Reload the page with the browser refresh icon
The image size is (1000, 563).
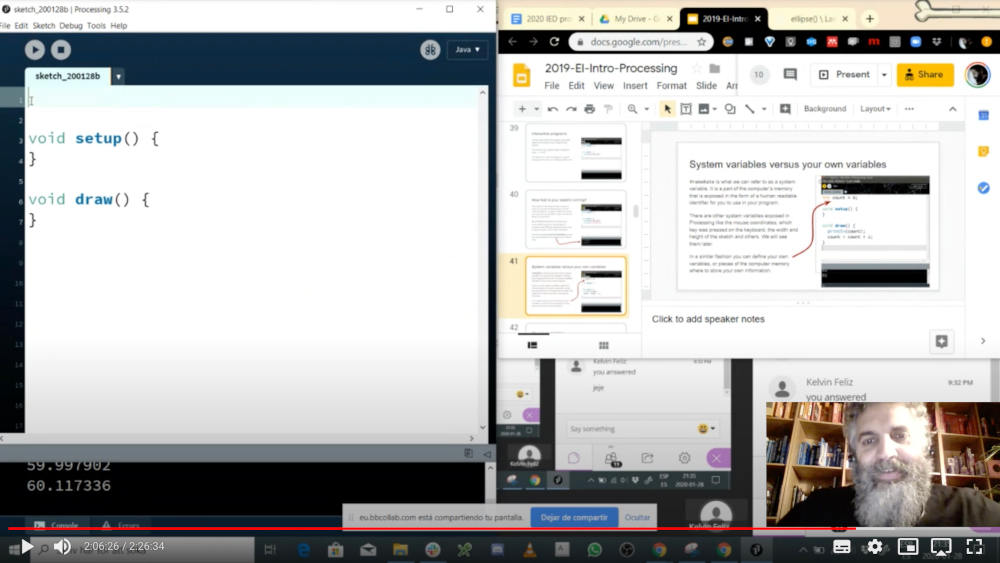point(554,42)
